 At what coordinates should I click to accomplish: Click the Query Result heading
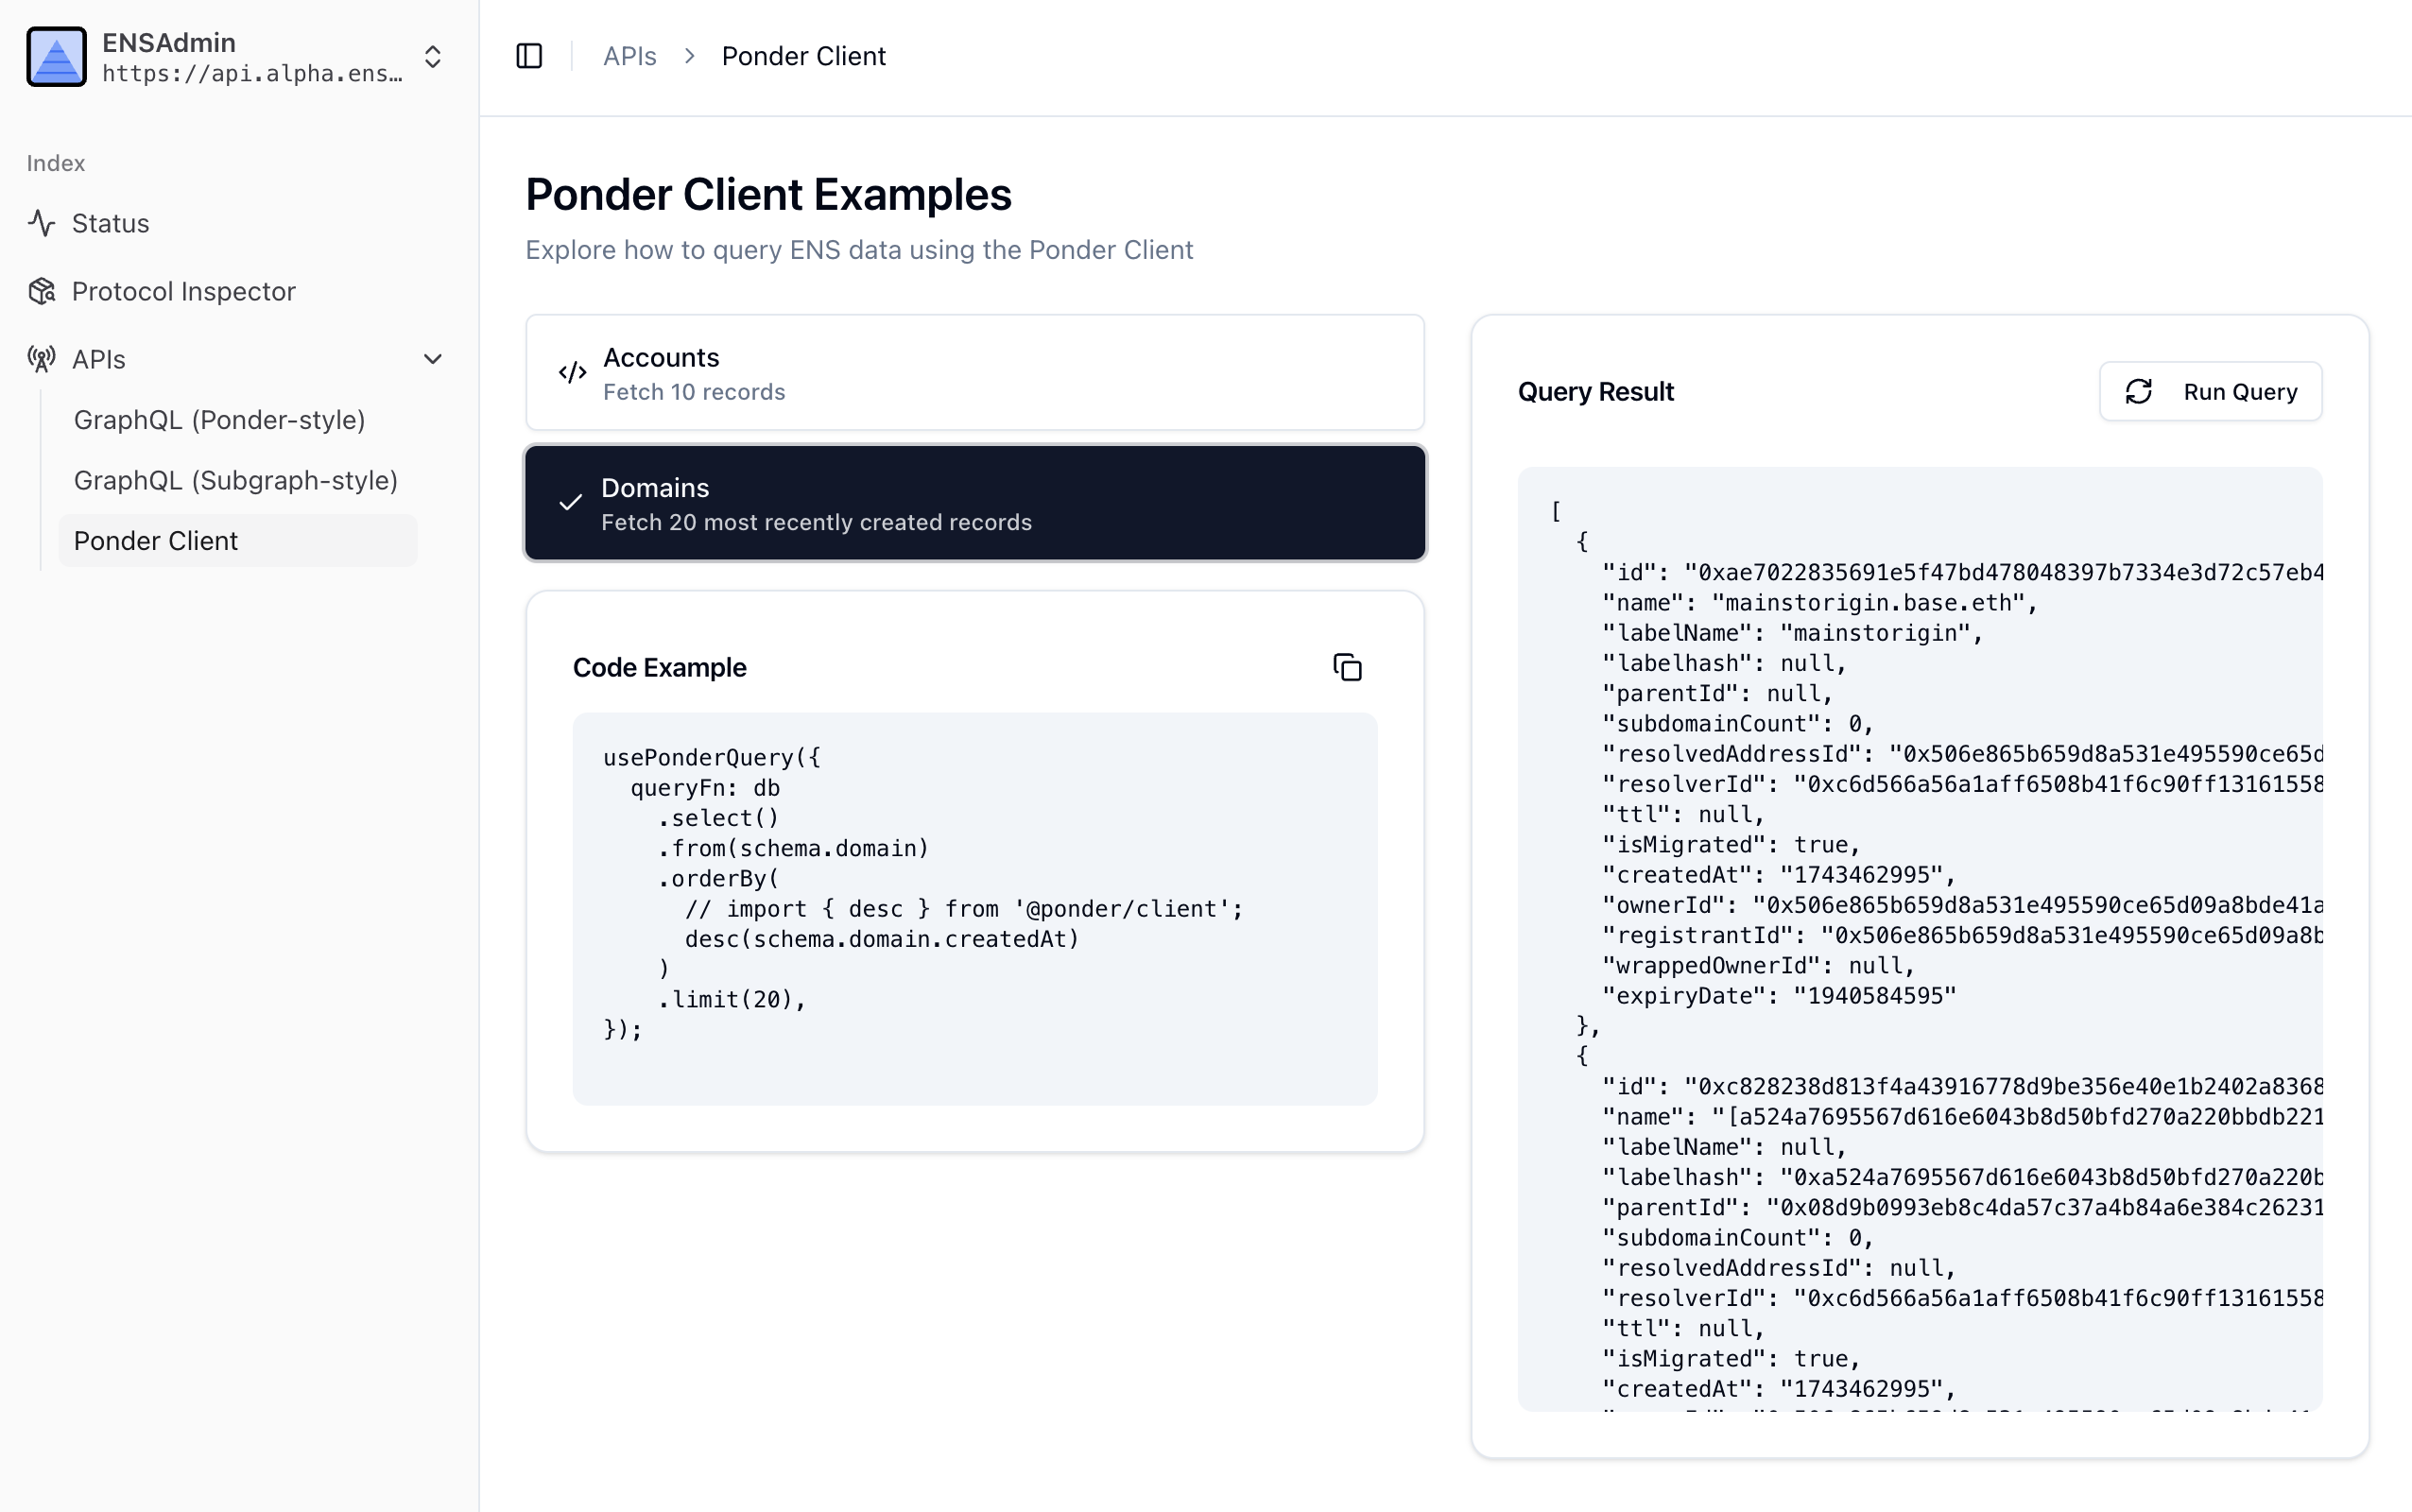click(1595, 391)
